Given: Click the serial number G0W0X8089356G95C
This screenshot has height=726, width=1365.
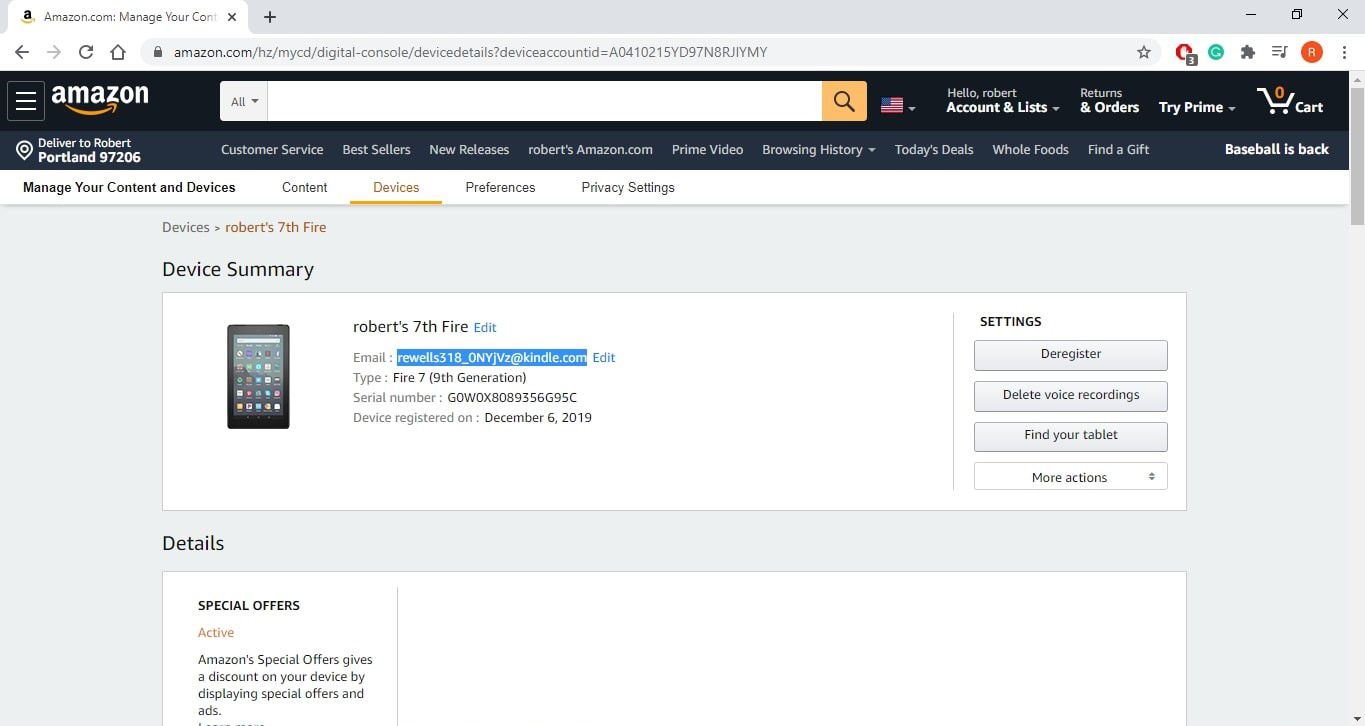Looking at the screenshot, I should coord(512,397).
